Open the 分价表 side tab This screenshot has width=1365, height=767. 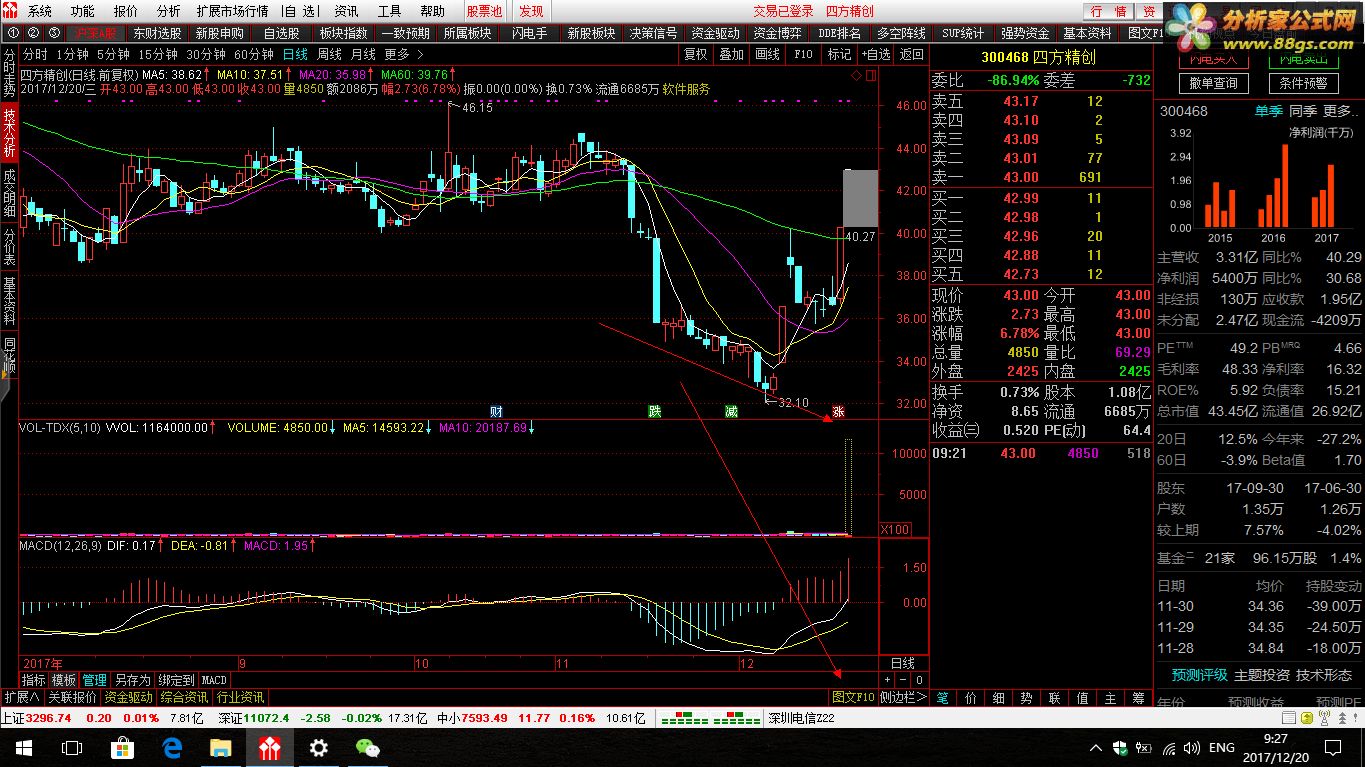coord(9,246)
